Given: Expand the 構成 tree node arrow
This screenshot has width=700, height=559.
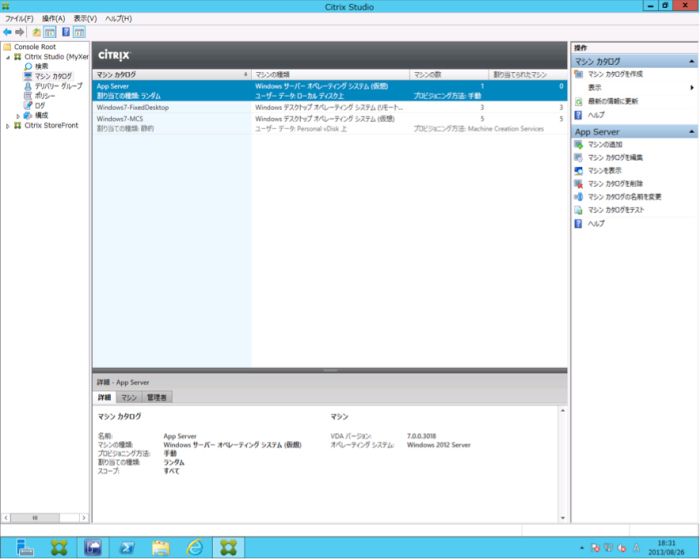Looking at the screenshot, I should coord(18,116).
